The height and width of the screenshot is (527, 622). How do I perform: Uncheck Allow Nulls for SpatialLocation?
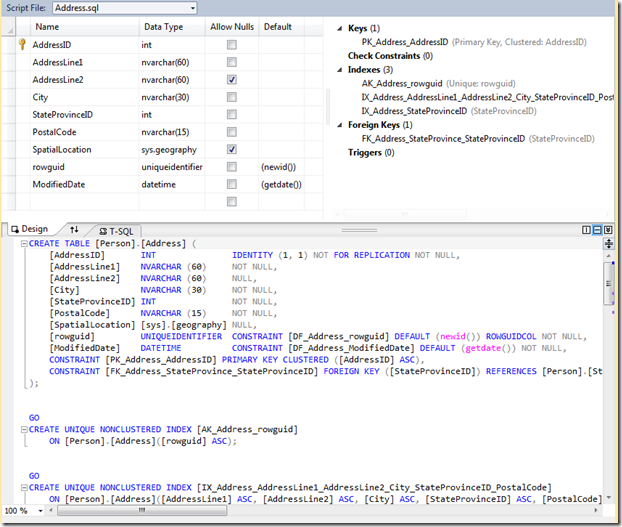pyautogui.click(x=232, y=149)
